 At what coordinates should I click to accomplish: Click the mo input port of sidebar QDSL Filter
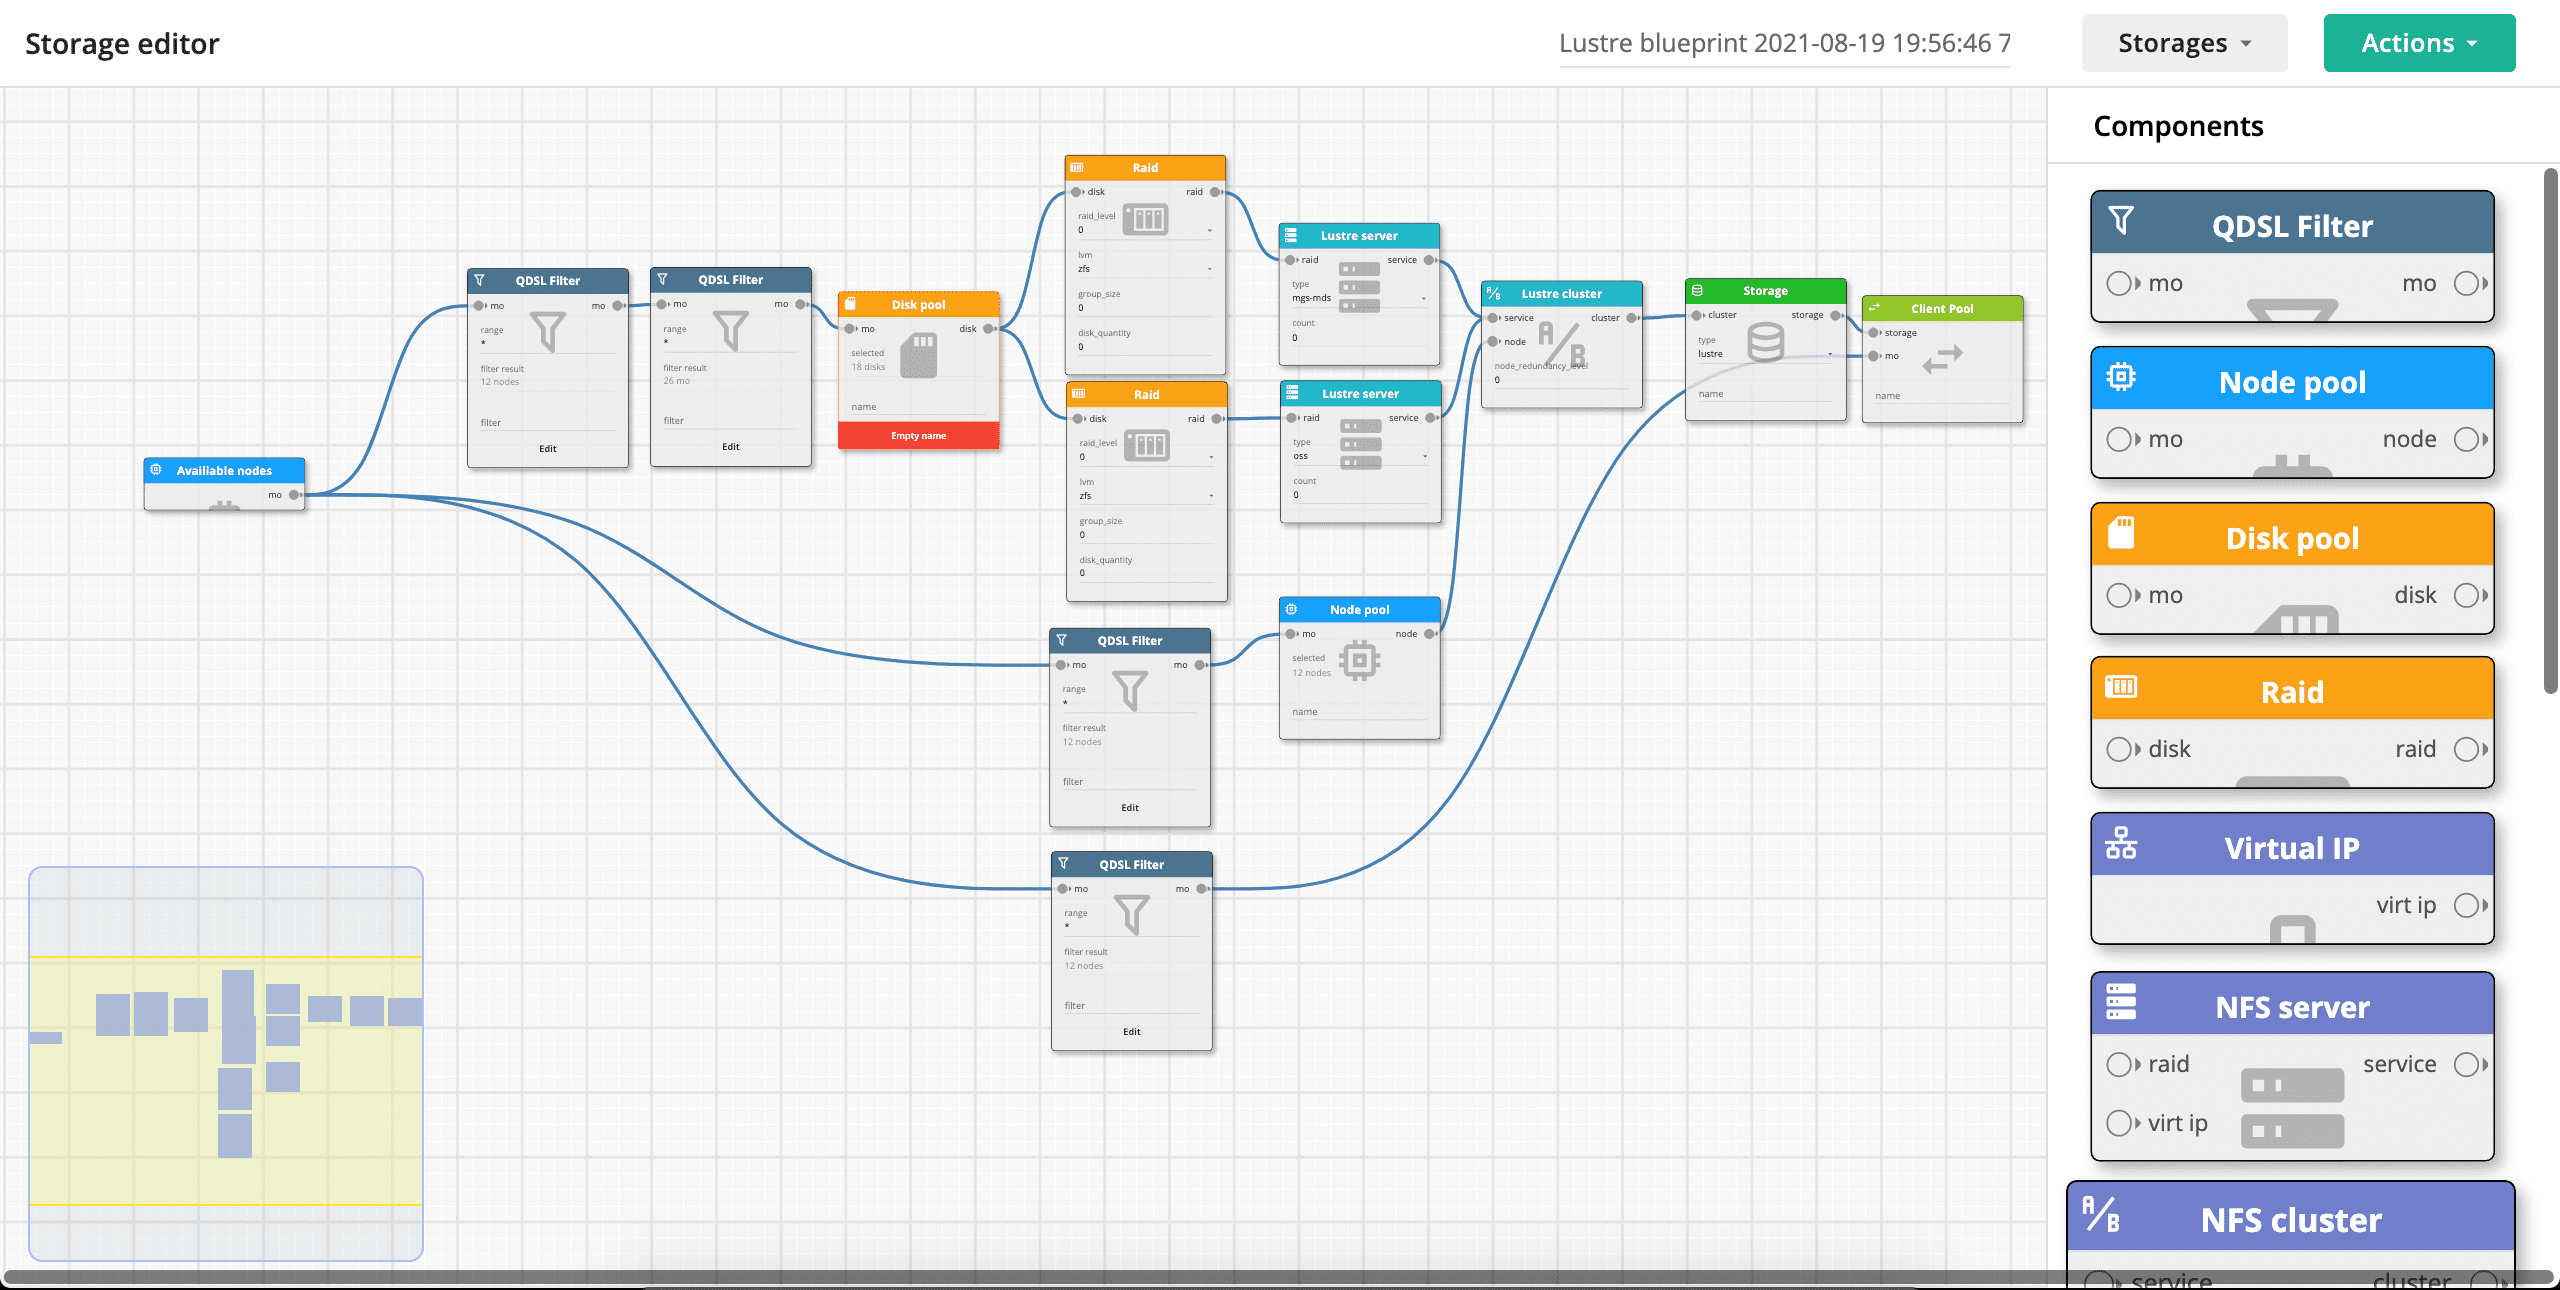click(2117, 283)
